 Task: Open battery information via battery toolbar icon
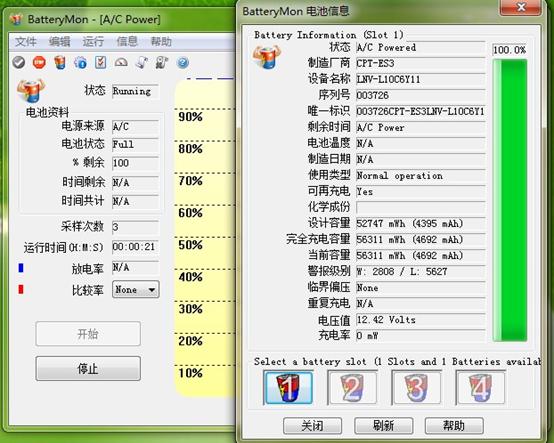point(60,63)
